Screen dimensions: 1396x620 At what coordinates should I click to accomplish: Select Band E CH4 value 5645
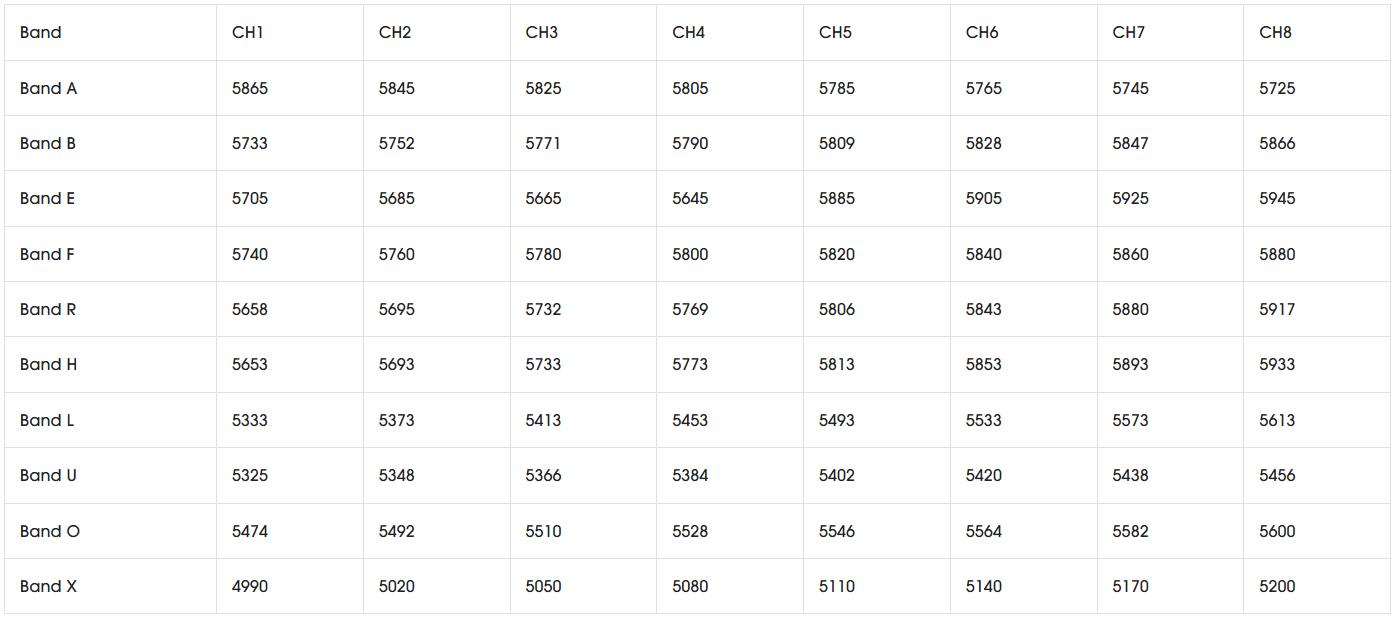point(690,198)
